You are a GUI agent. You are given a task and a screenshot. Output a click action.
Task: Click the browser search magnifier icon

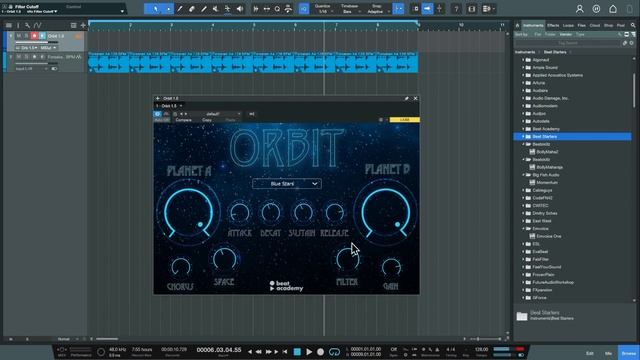tap(633, 25)
